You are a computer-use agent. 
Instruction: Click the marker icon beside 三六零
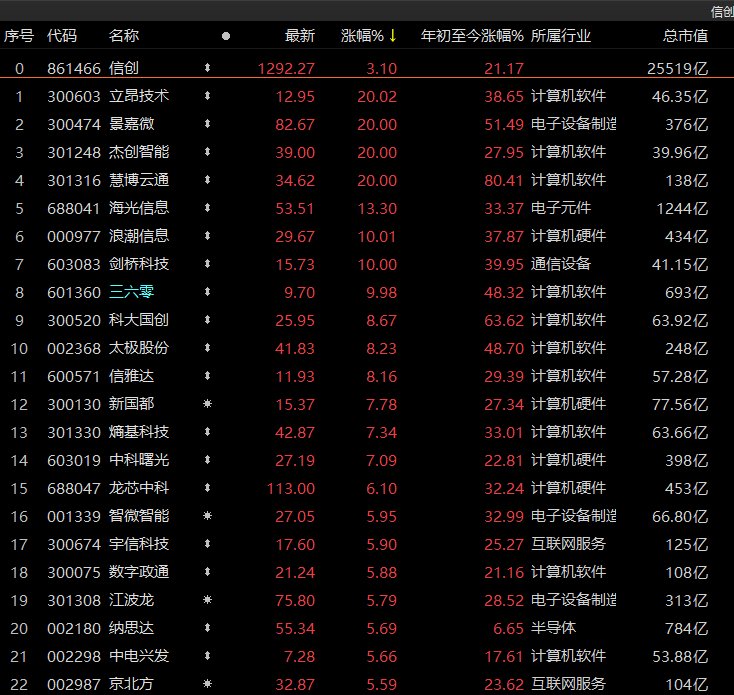[x=207, y=292]
